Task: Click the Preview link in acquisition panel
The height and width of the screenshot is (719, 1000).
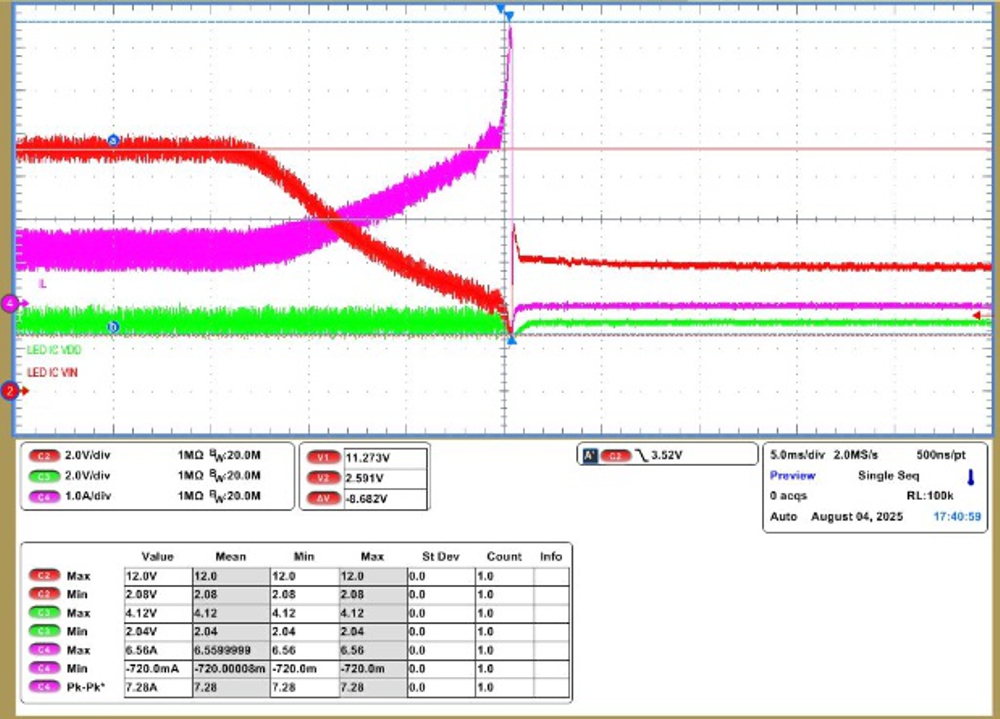Action: [x=792, y=476]
